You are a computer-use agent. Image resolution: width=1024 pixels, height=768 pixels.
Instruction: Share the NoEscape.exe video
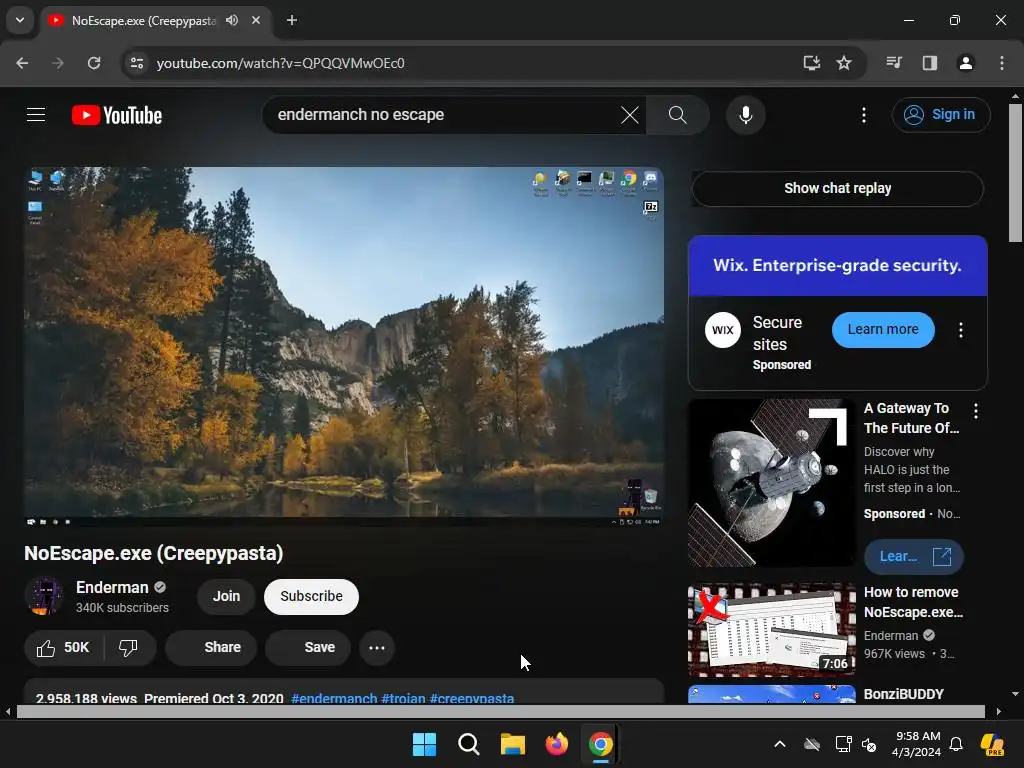pyautogui.click(x=210, y=648)
